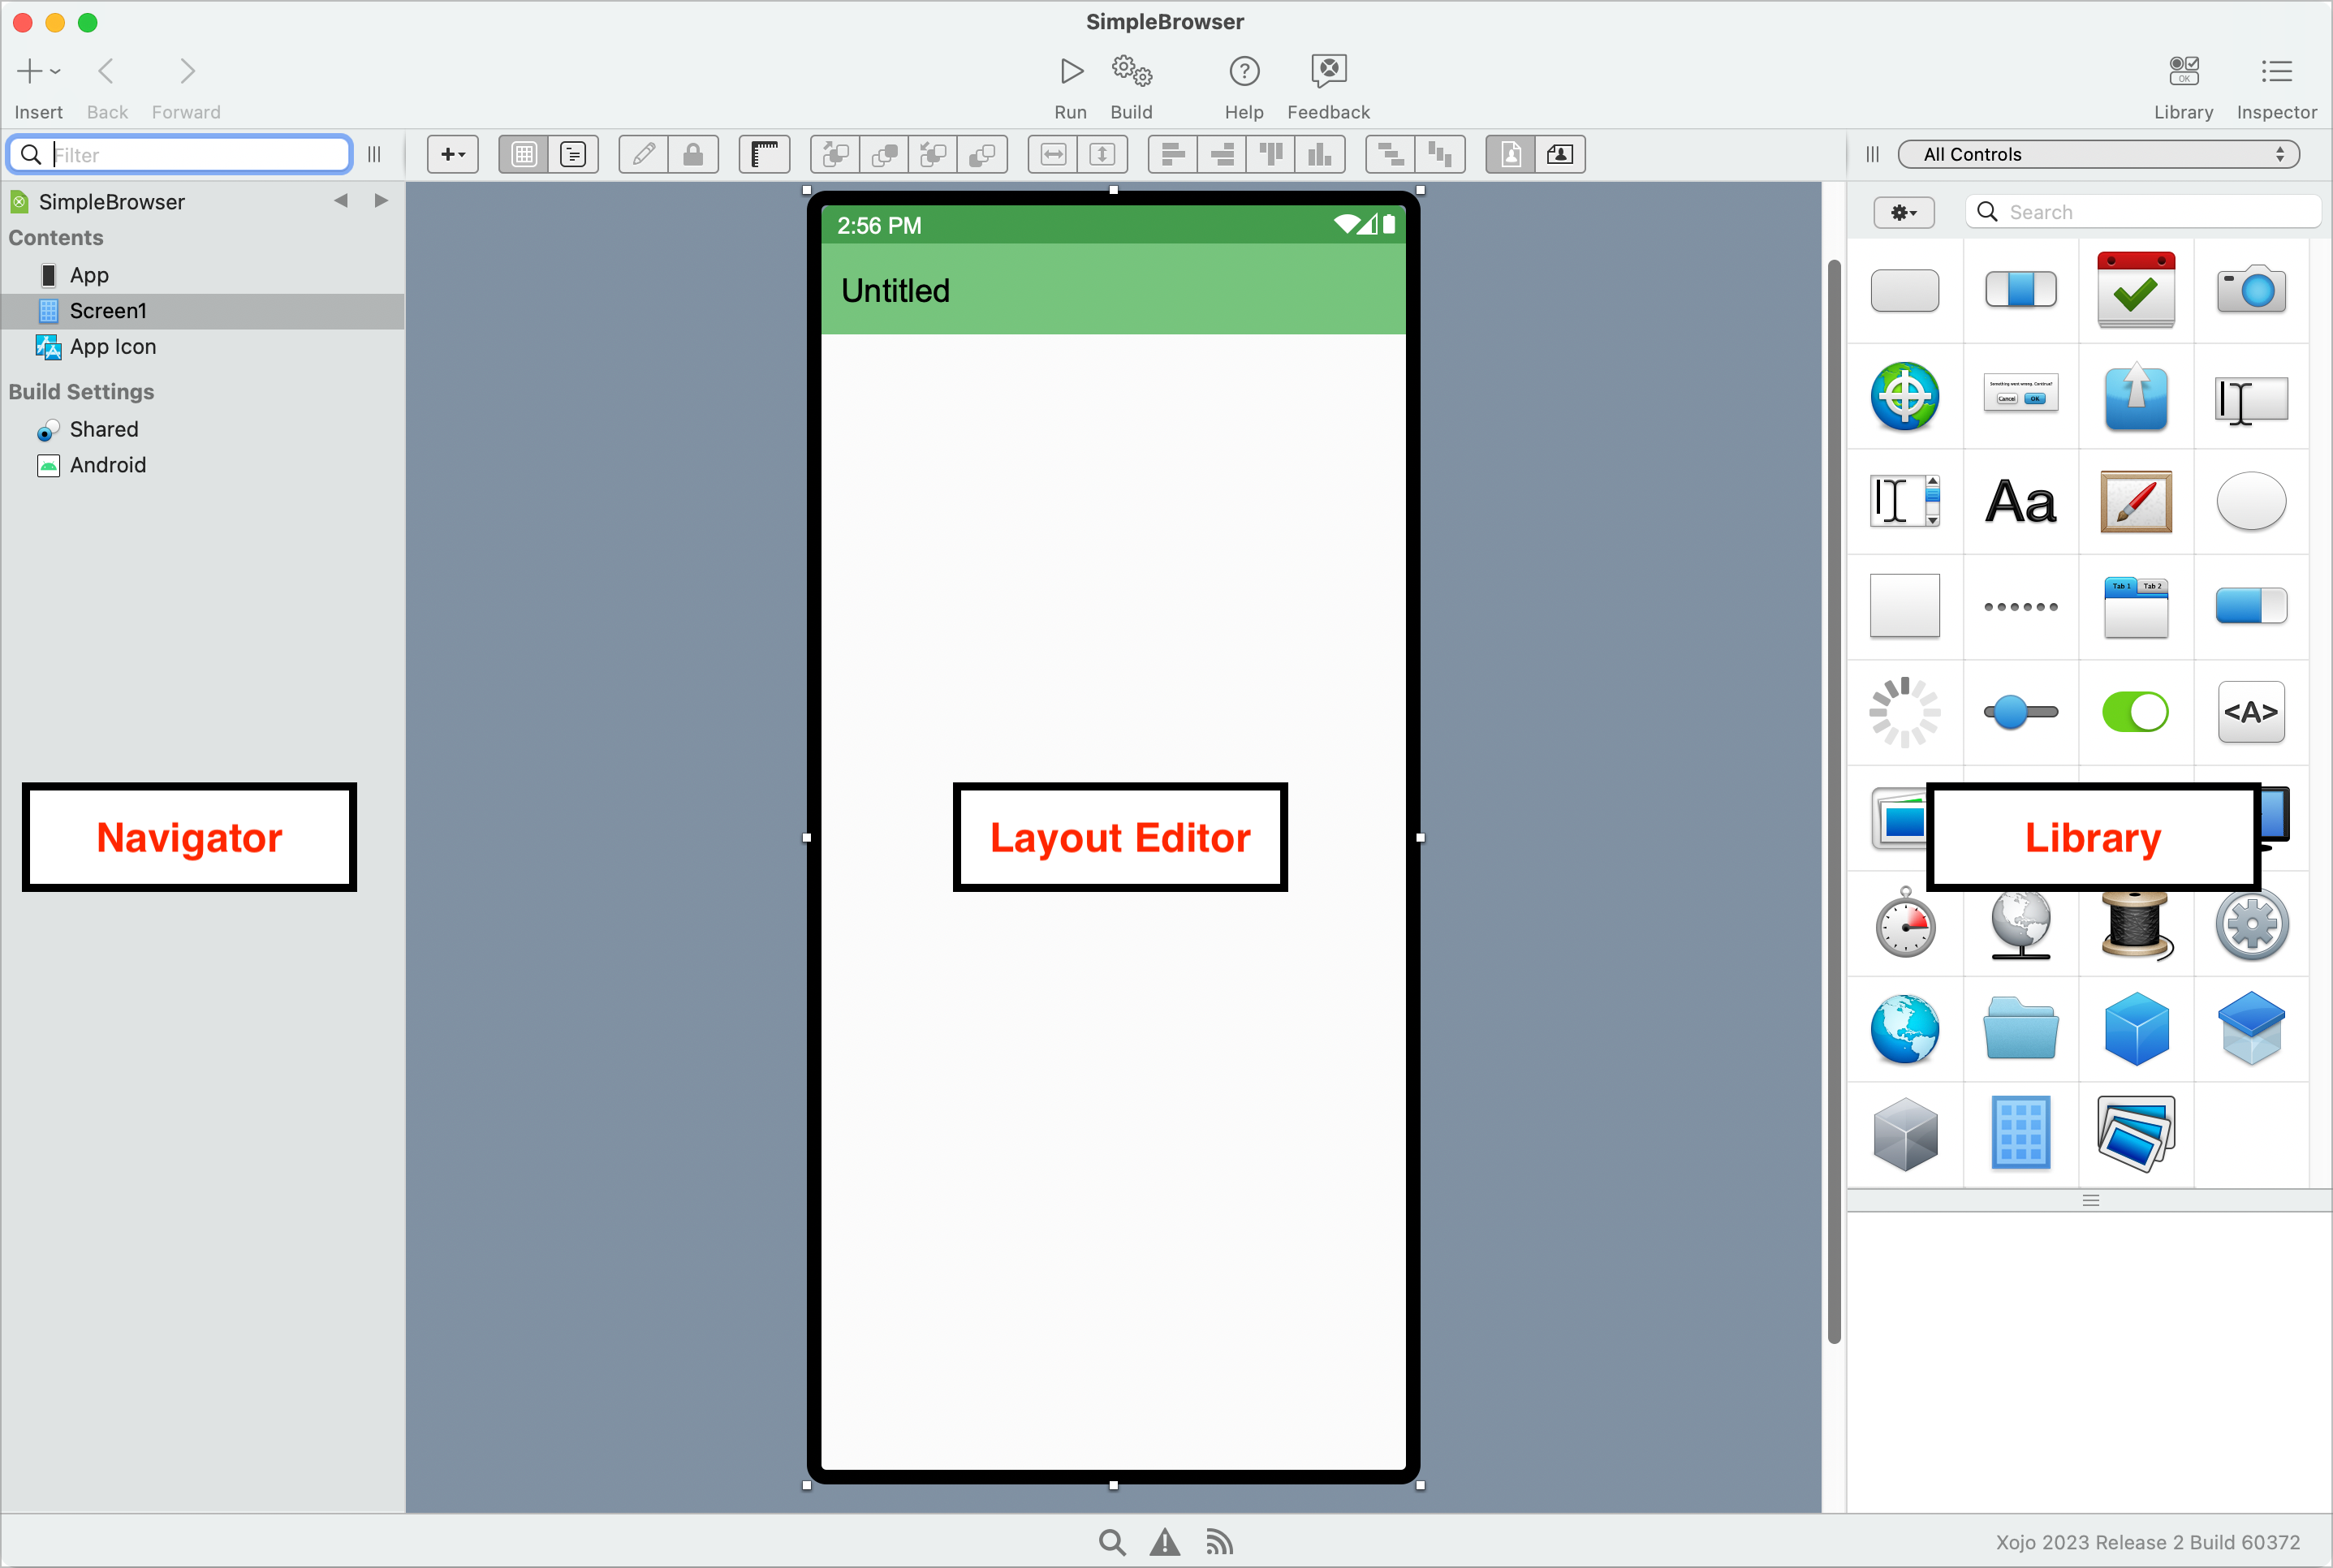2333x1568 pixels.
Task: Select the camera control in Library
Action: click(x=2250, y=291)
